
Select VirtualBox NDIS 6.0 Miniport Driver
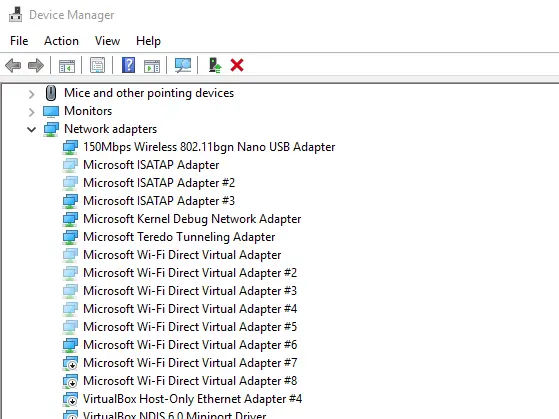click(175, 415)
